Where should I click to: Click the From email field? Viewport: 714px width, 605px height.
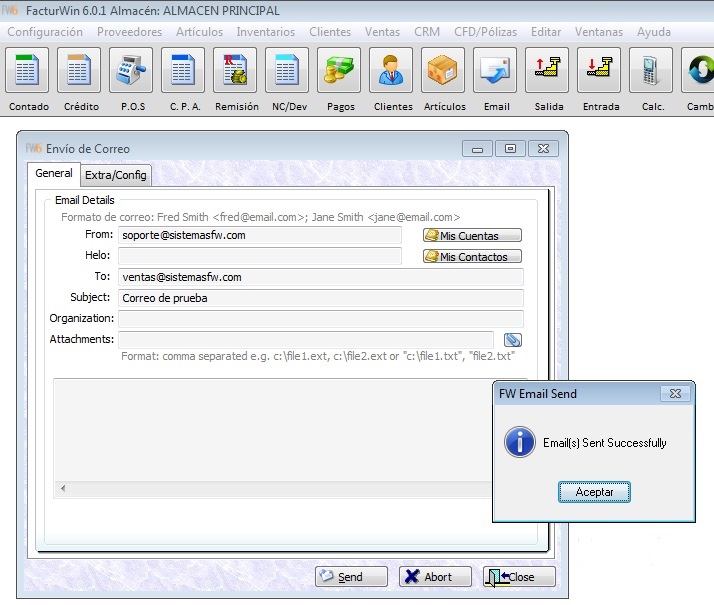[260, 235]
